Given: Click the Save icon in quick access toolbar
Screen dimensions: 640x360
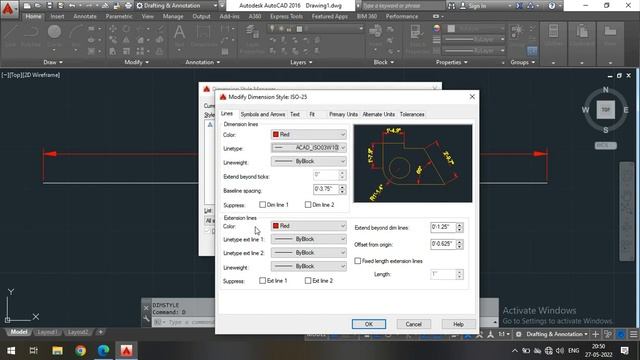Looking at the screenshot, I should 49,6.
